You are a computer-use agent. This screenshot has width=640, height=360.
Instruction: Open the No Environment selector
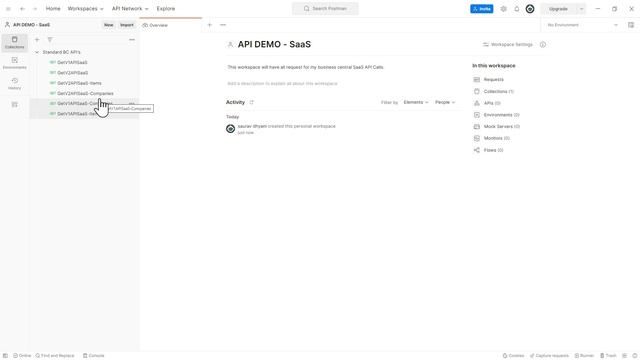point(582,25)
